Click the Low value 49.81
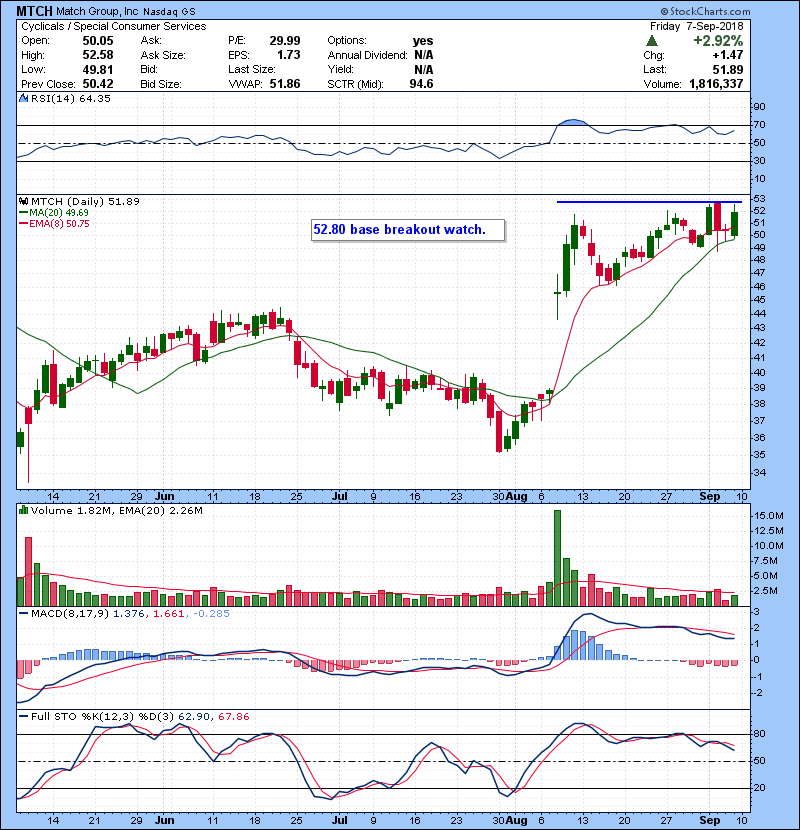Image resolution: width=800 pixels, height=830 pixels. (x=98, y=69)
